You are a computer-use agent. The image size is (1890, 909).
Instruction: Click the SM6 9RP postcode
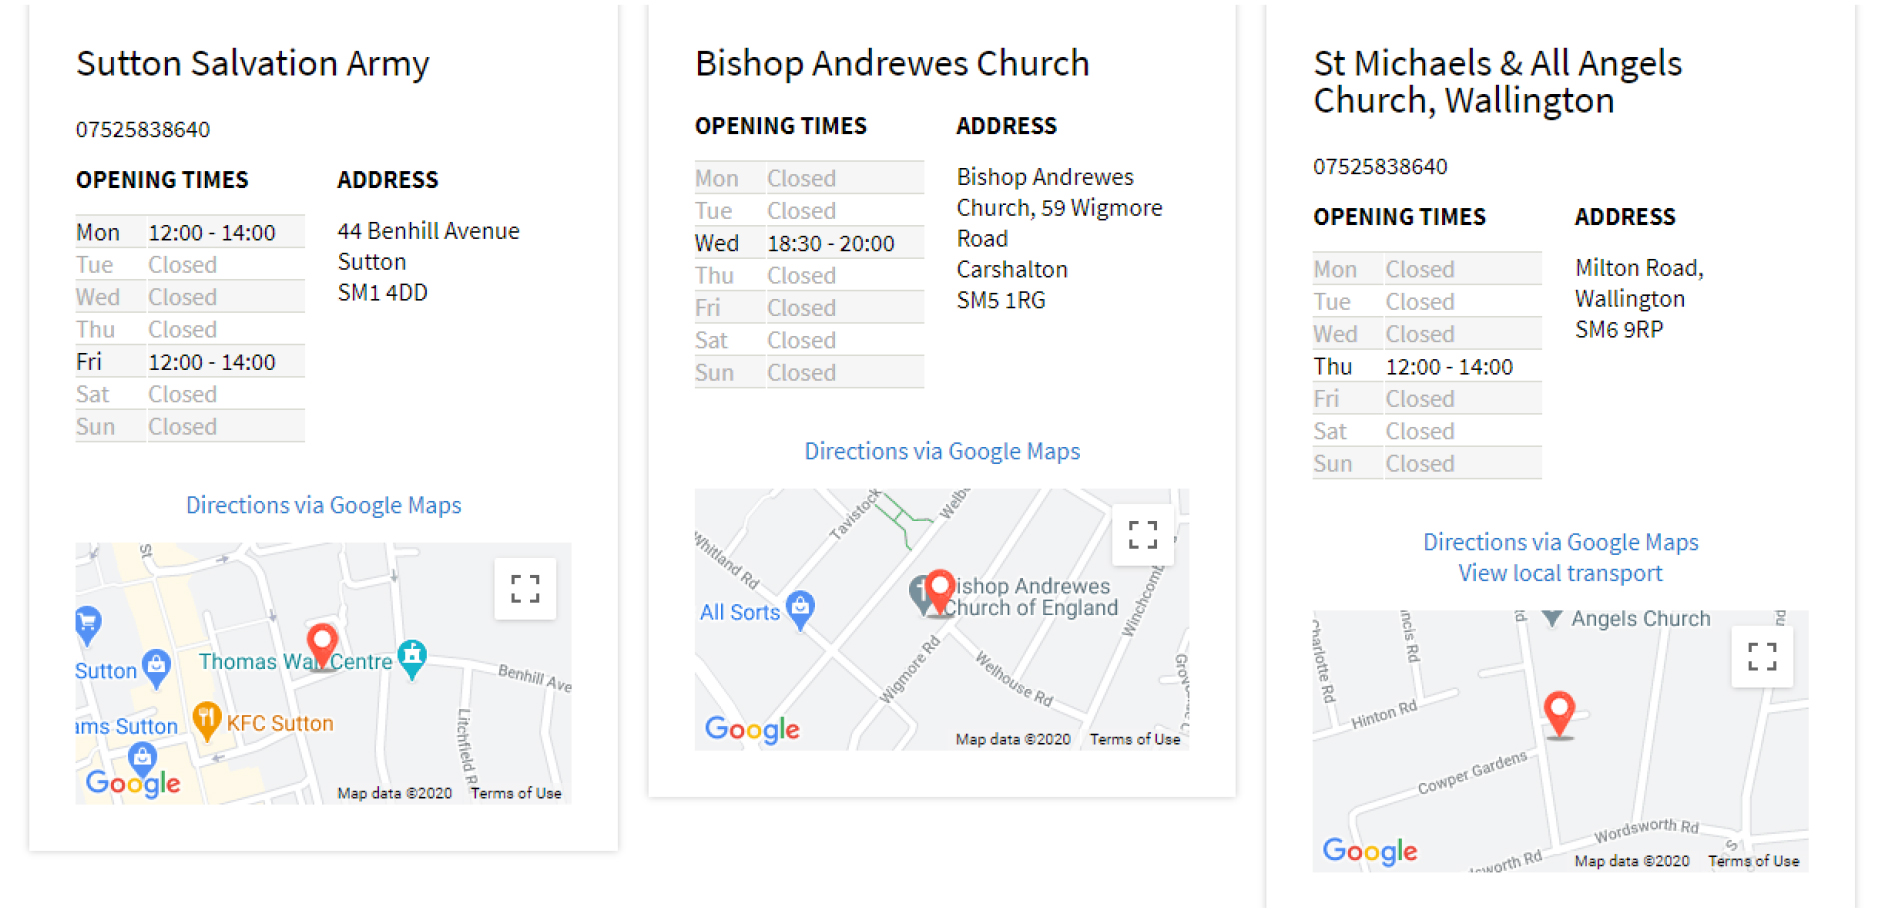click(x=1619, y=329)
